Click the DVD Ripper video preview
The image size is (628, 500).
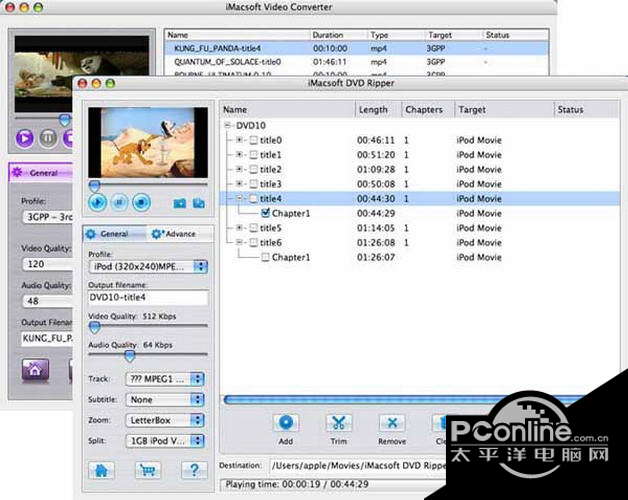click(x=148, y=142)
